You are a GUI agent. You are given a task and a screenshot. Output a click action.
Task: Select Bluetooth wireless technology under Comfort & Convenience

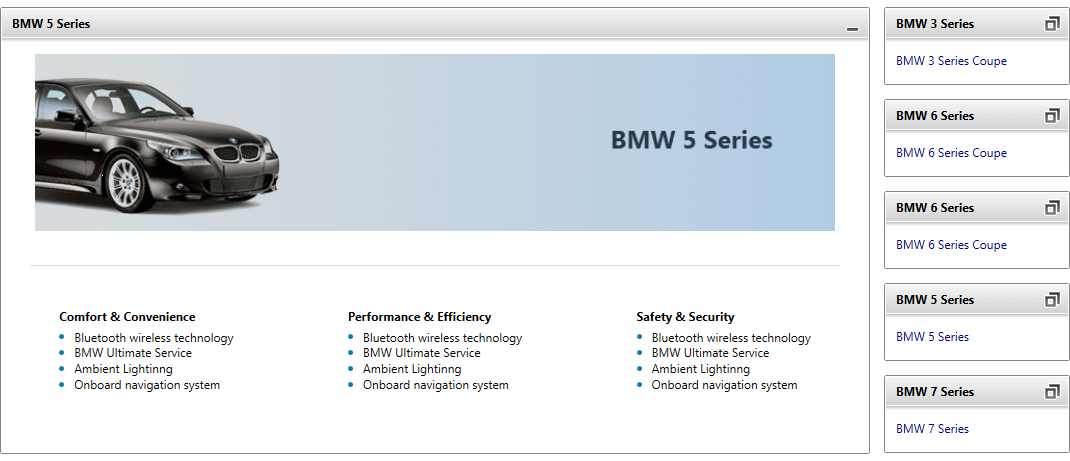[153, 338]
